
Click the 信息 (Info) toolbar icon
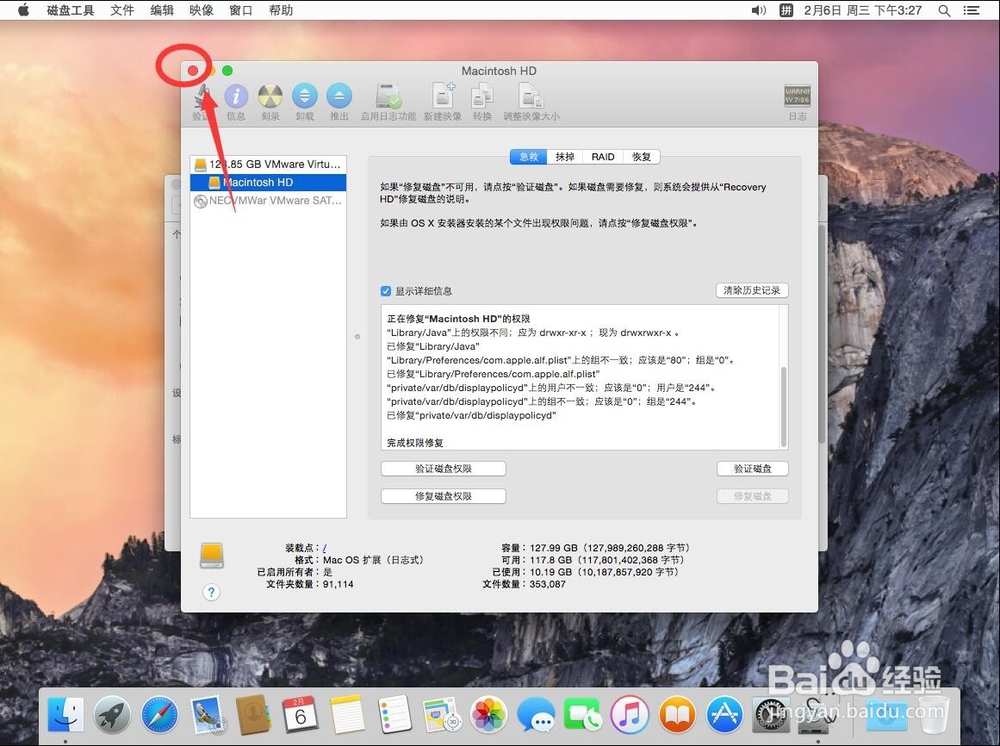[236, 98]
